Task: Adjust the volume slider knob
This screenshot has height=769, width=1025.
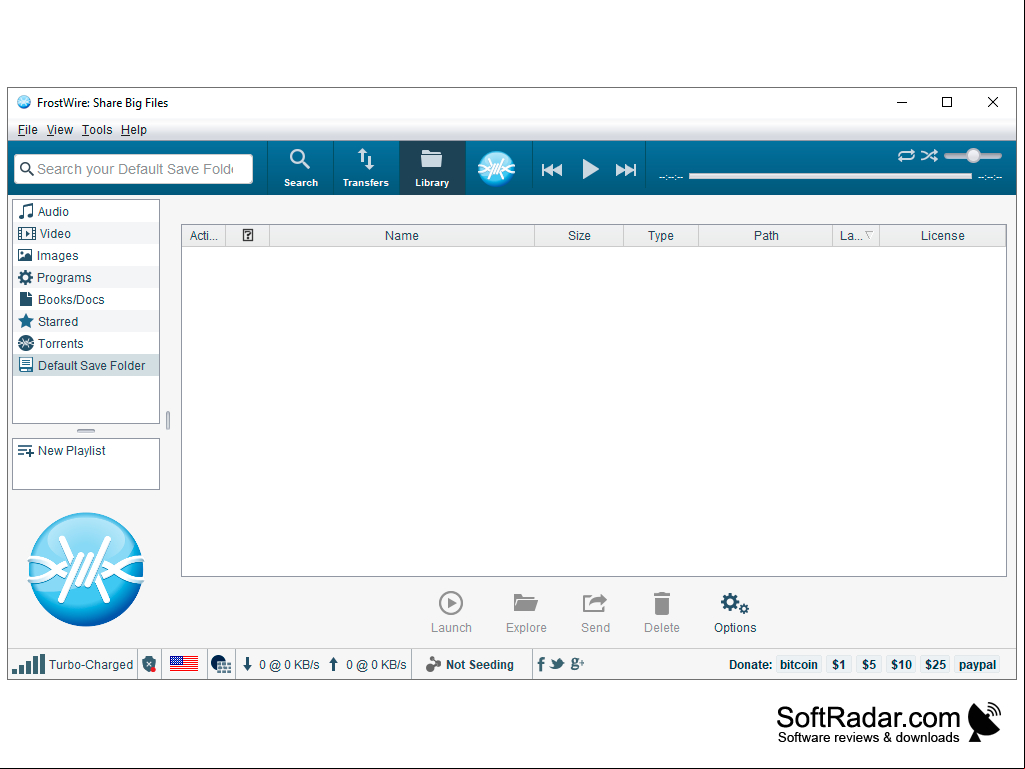Action: tap(973, 156)
